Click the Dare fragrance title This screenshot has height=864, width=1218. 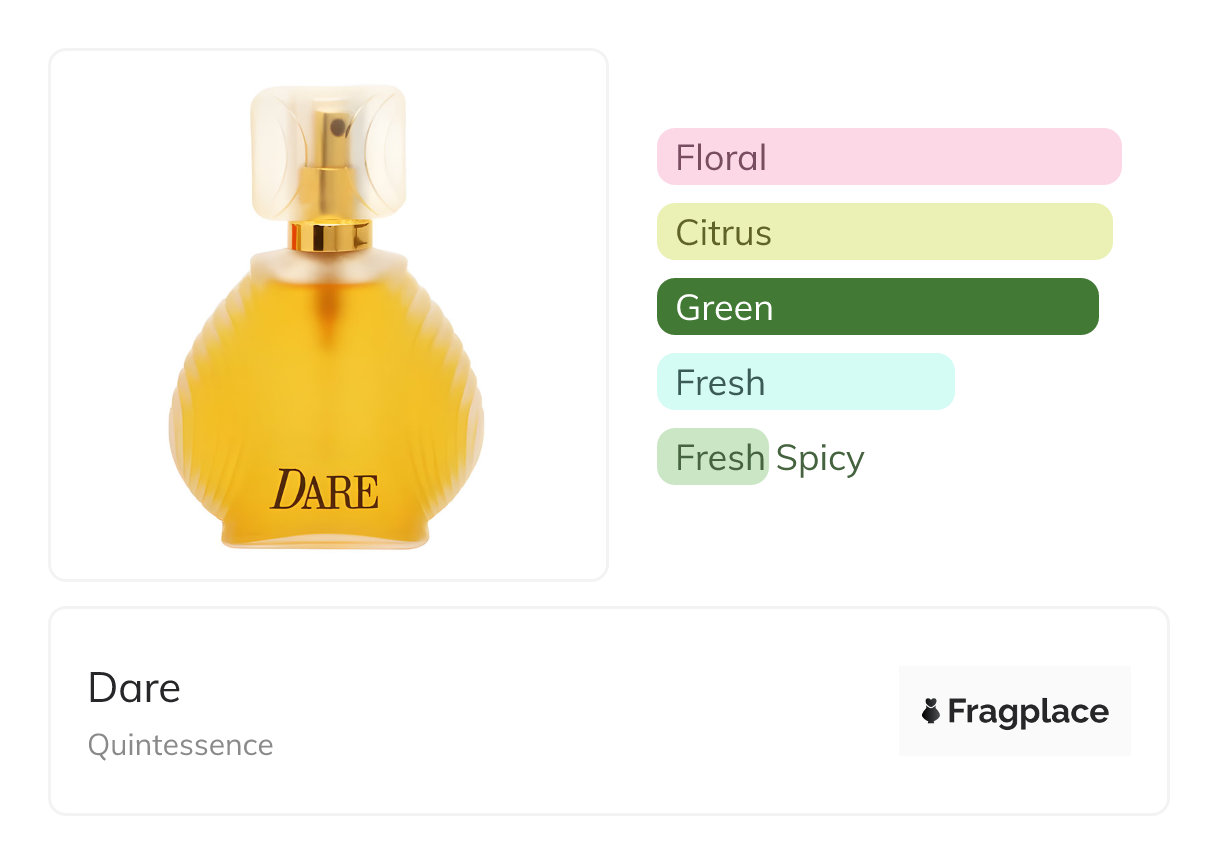(134, 688)
